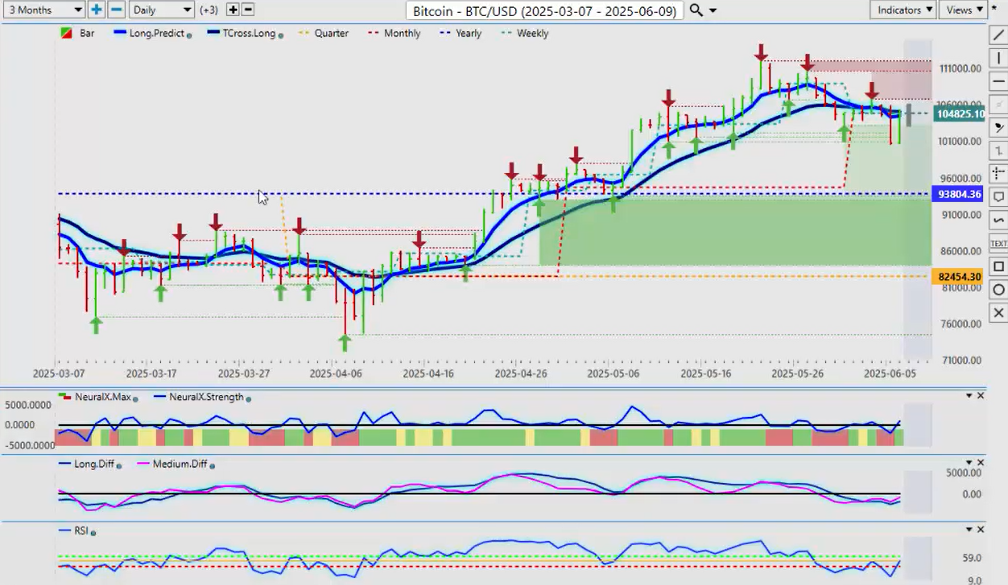
Task: Click the NeuralX.Max legend label
Action: point(102,397)
